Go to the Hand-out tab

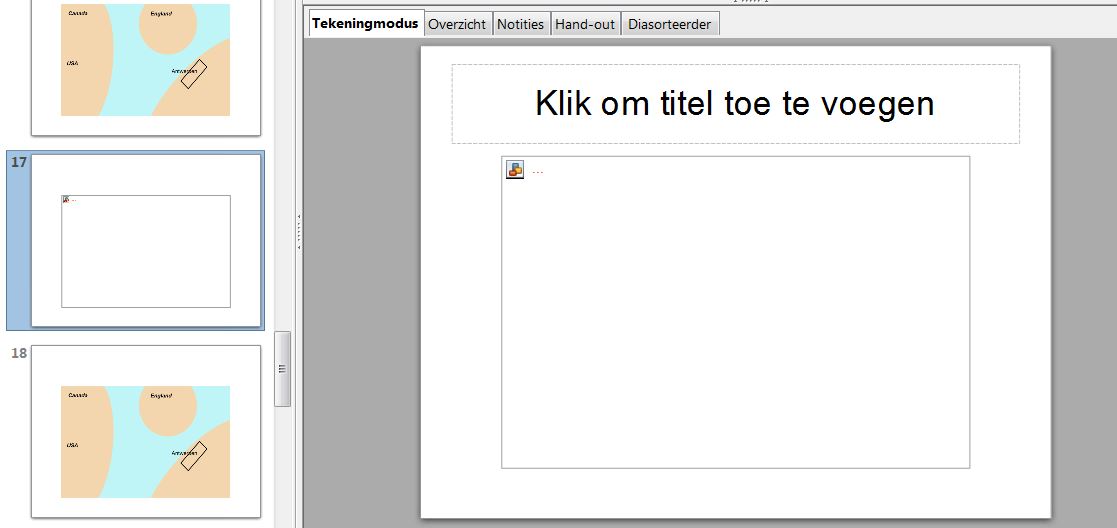tap(585, 24)
